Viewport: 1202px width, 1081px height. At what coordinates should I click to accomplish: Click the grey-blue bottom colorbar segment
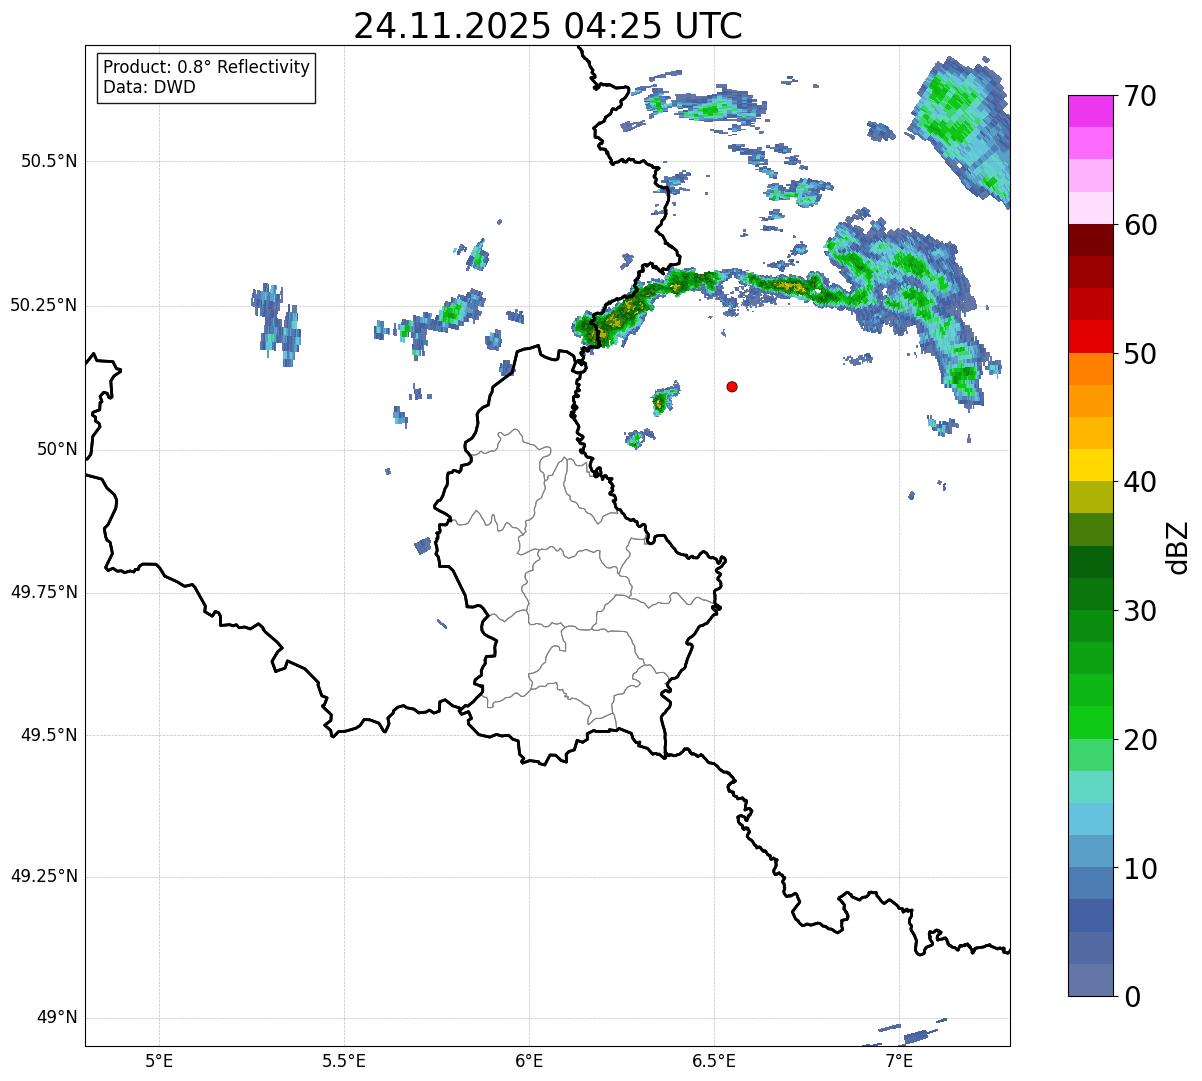1090,980
